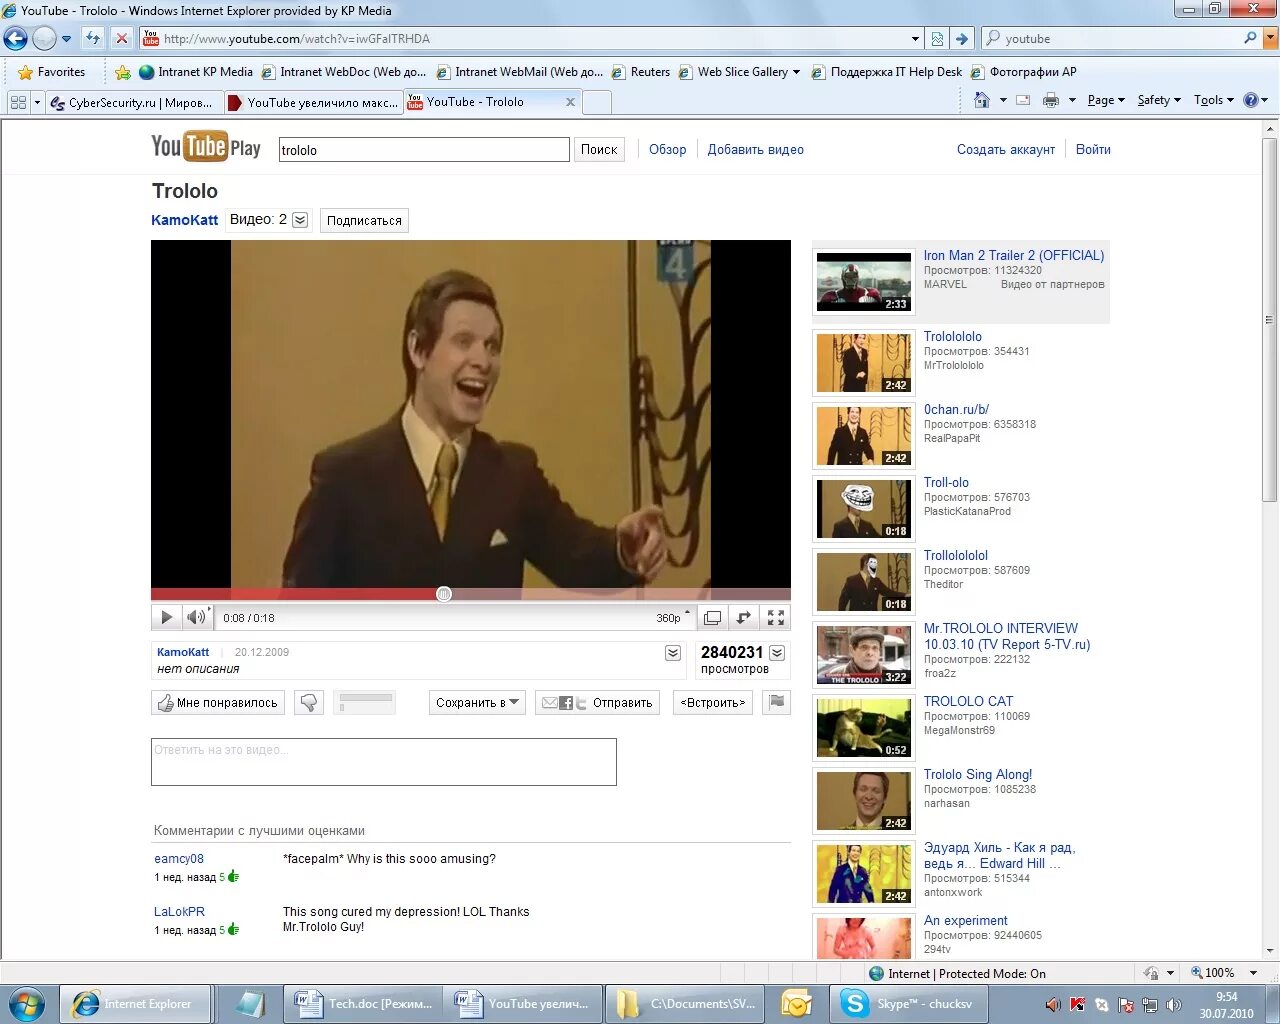Screen dimensions: 1280x1024
Task: Open Tech.doc Word taskbar item
Action: click(363, 1004)
